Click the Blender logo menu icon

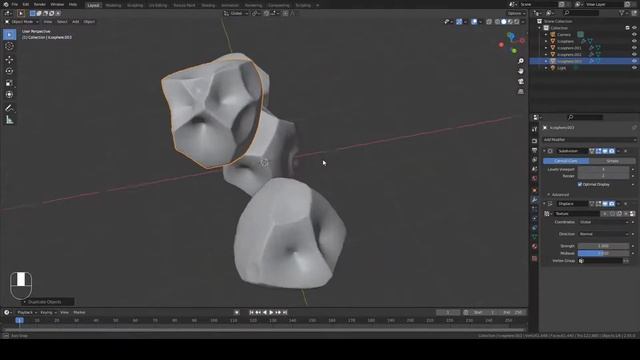coord(6,4)
